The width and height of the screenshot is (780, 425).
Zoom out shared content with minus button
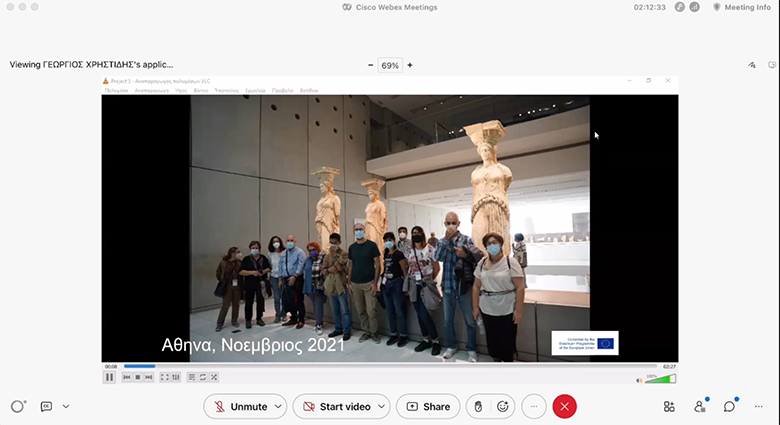(370, 65)
